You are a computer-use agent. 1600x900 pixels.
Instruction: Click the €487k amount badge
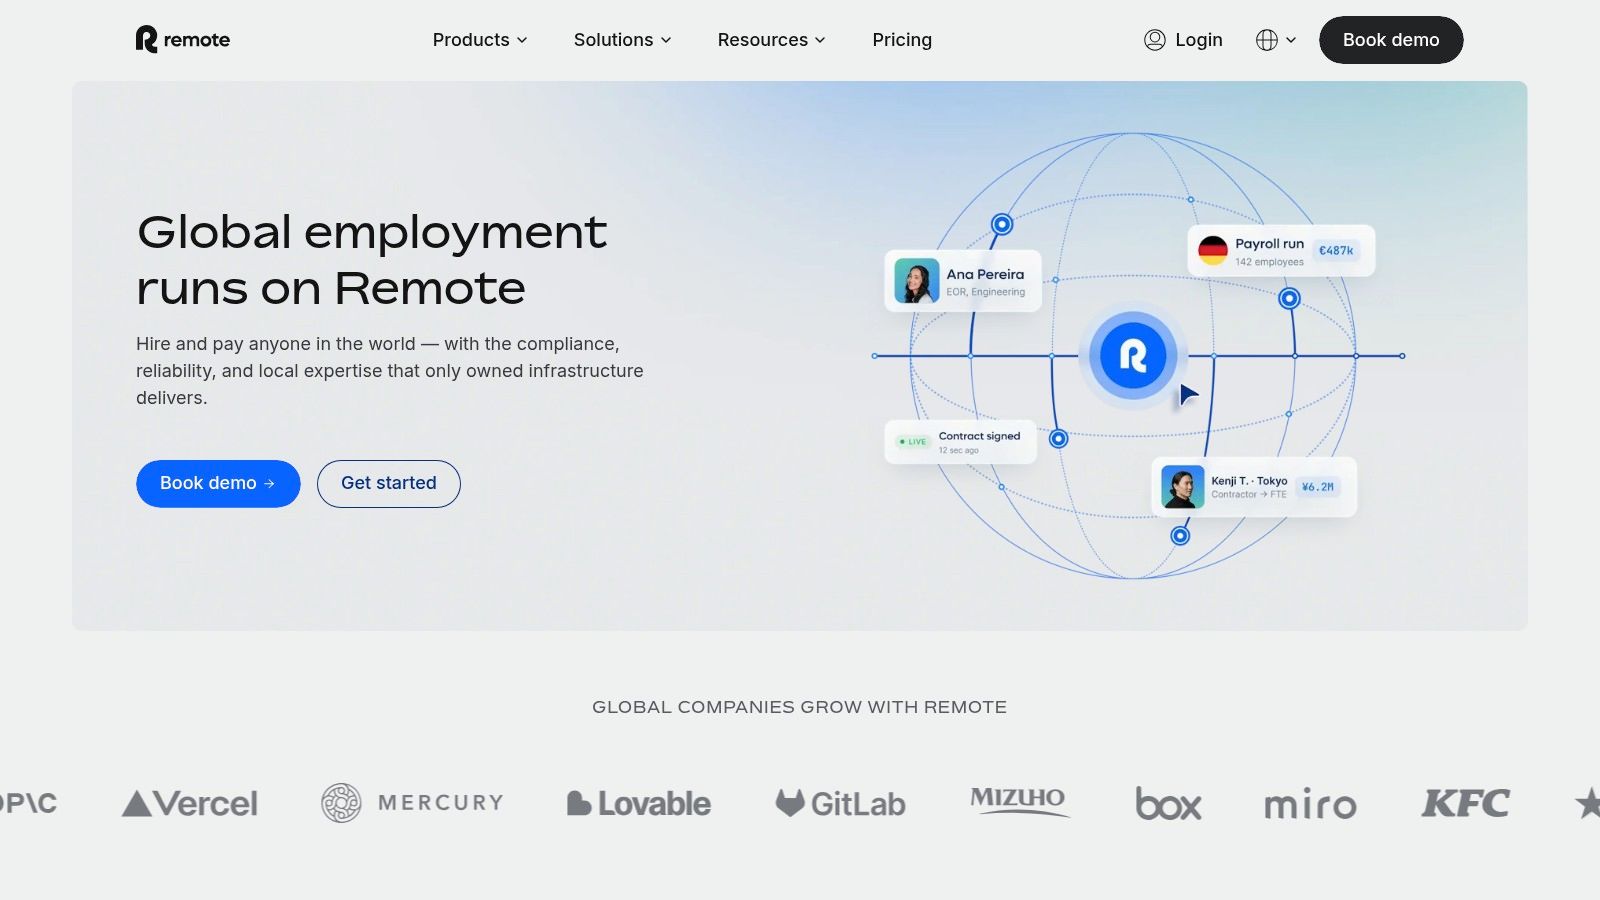pyautogui.click(x=1336, y=251)
